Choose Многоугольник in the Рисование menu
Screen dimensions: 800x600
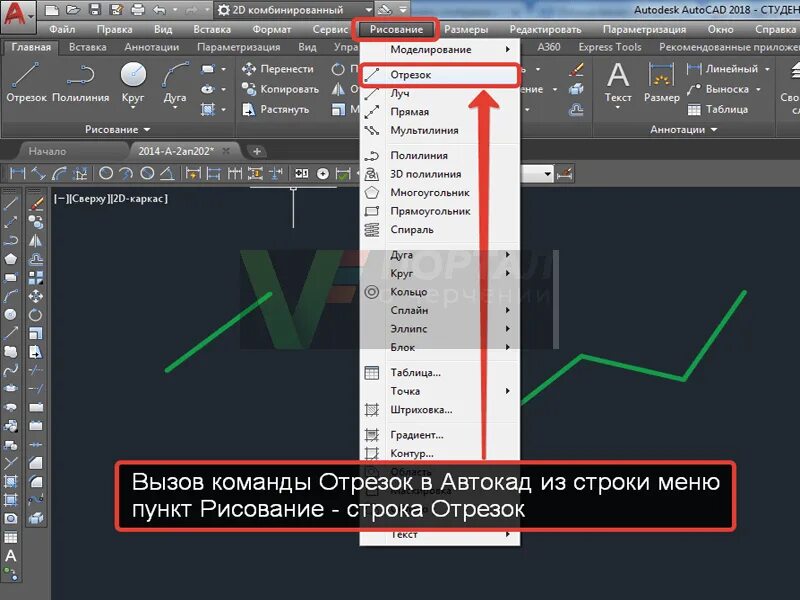440,192
